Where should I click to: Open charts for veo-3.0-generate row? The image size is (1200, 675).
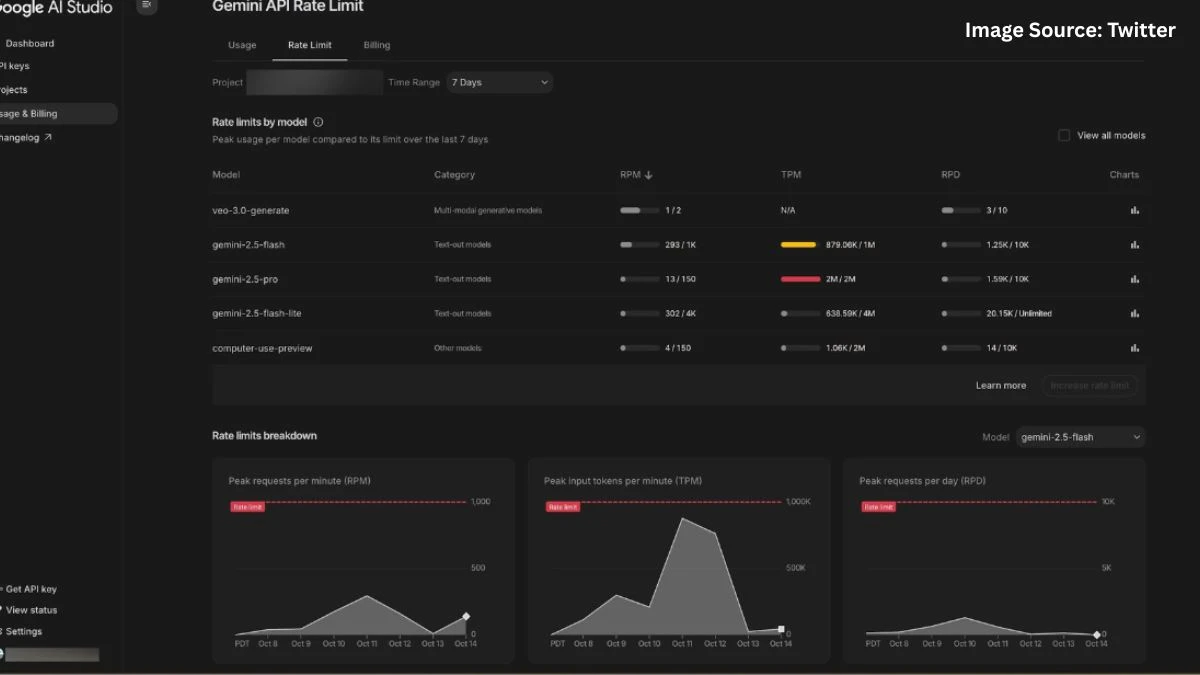(x=1134, y=210)
